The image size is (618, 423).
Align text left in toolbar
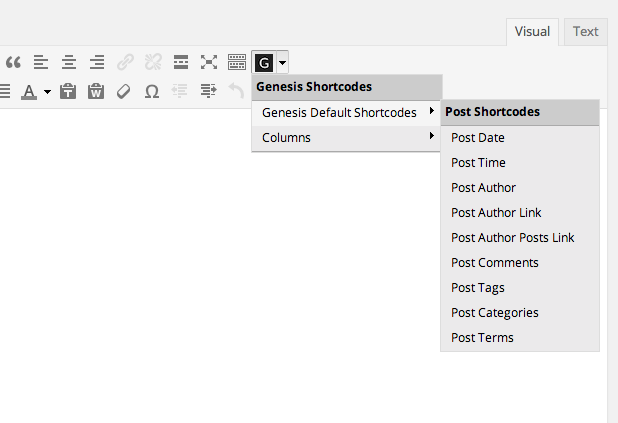coord(41,62)
